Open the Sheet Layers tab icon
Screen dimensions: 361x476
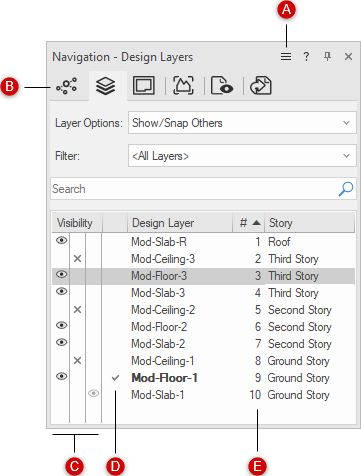(144, 86)
